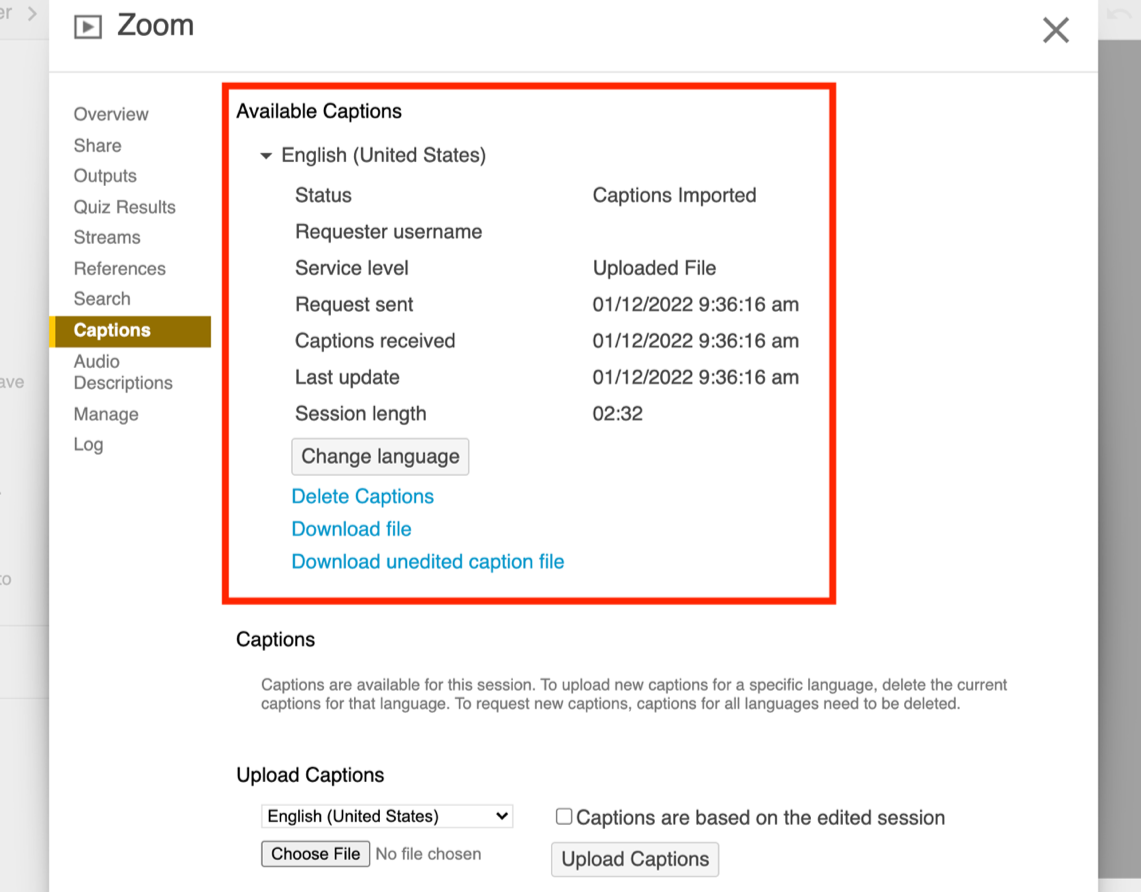Viewport: 1141px width, 892px height.
Task: View Quiz Results in sidebar
Action: (x=124, y=207)
